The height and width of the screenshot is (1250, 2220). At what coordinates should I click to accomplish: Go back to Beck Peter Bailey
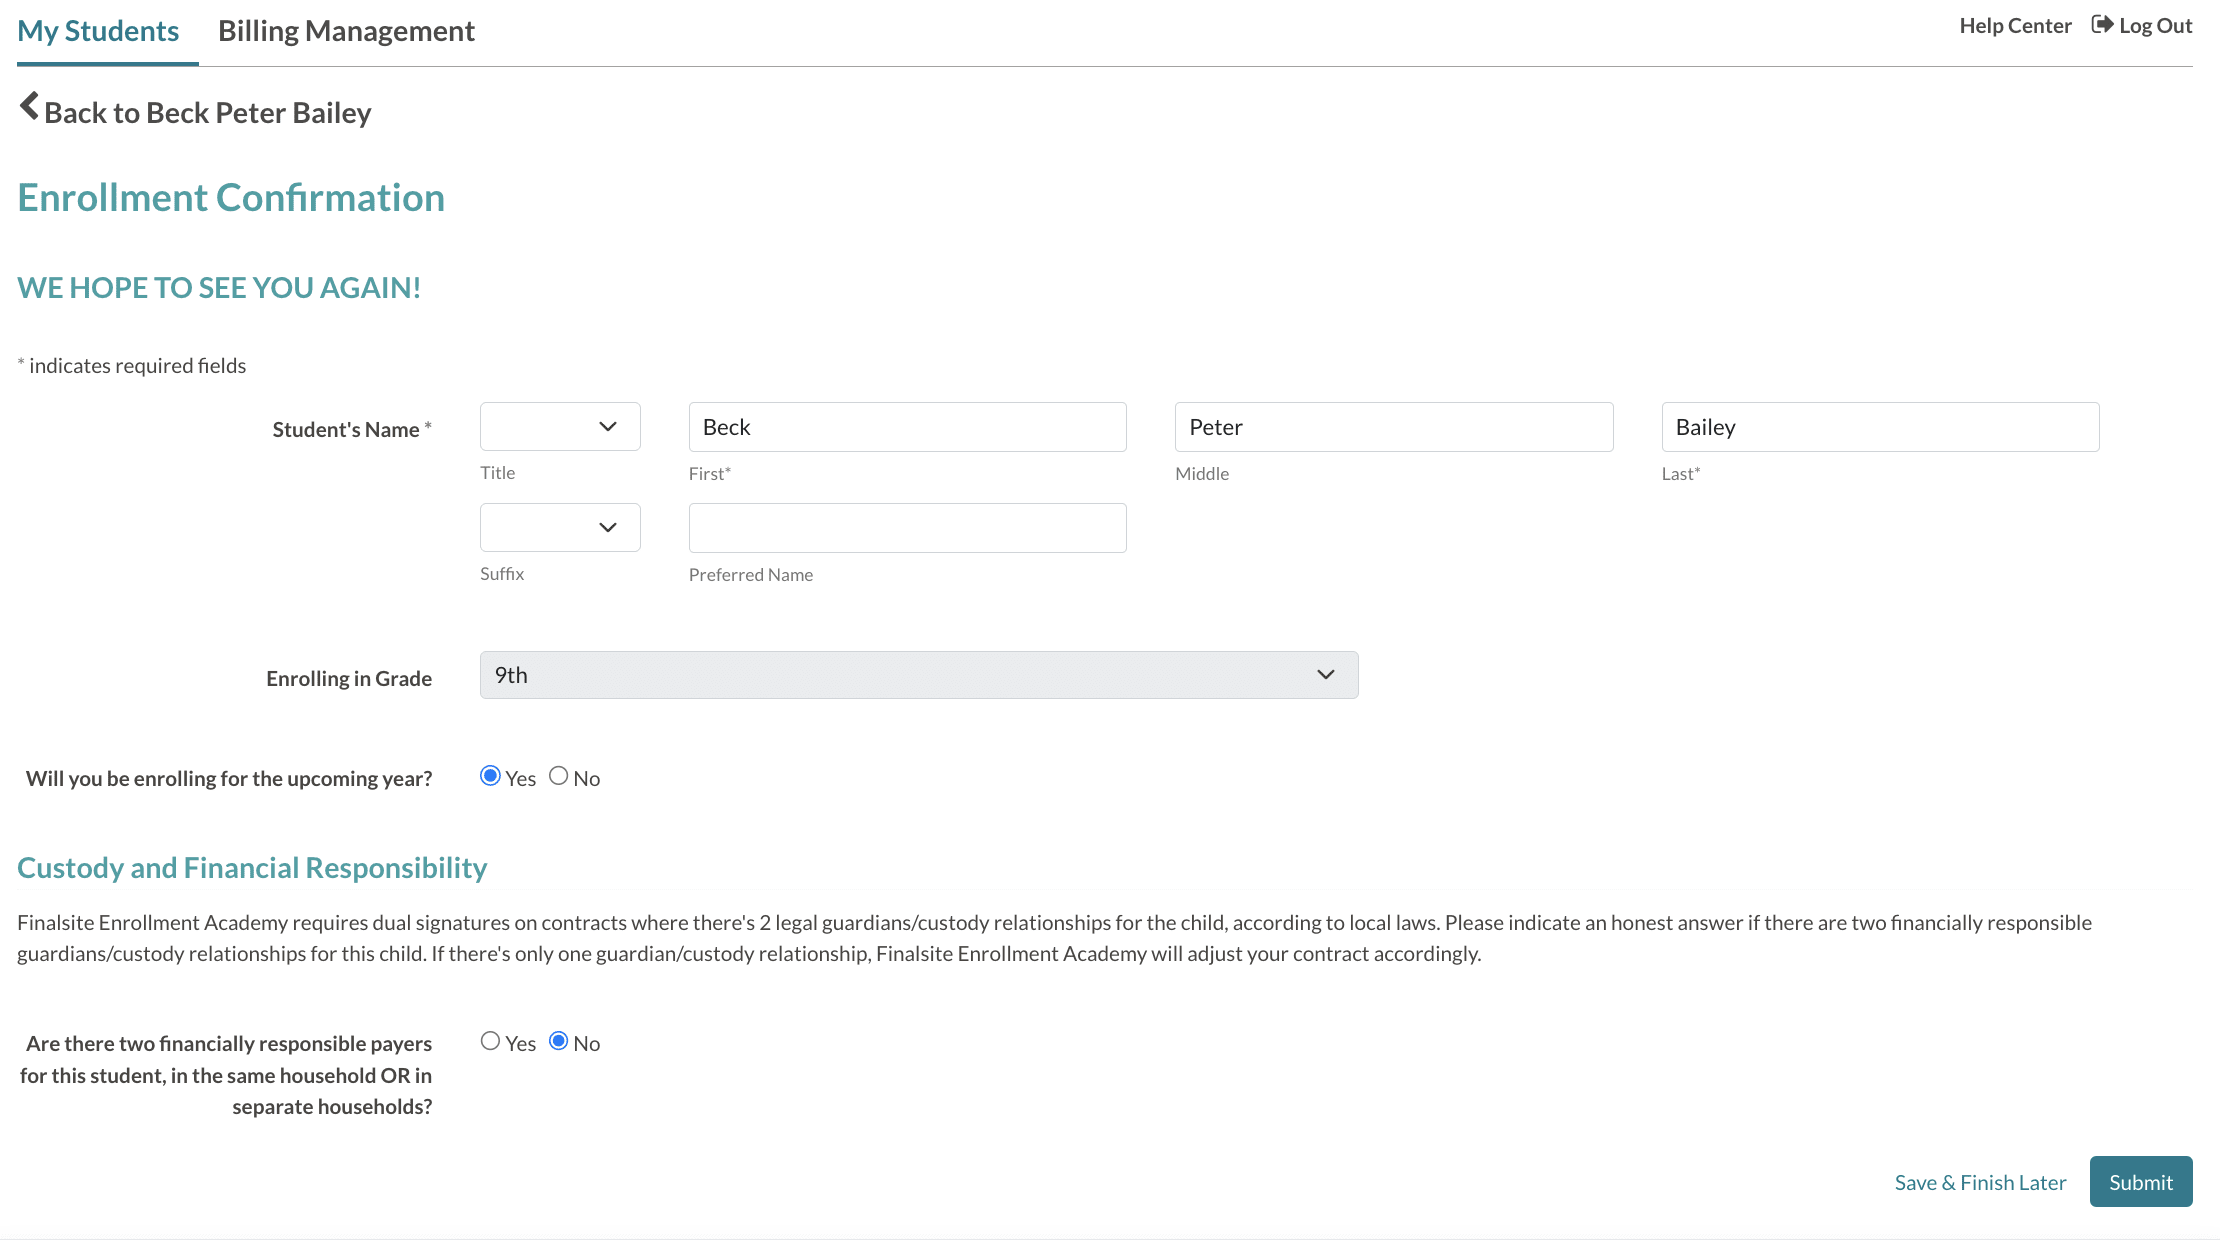tap(207, 112)
